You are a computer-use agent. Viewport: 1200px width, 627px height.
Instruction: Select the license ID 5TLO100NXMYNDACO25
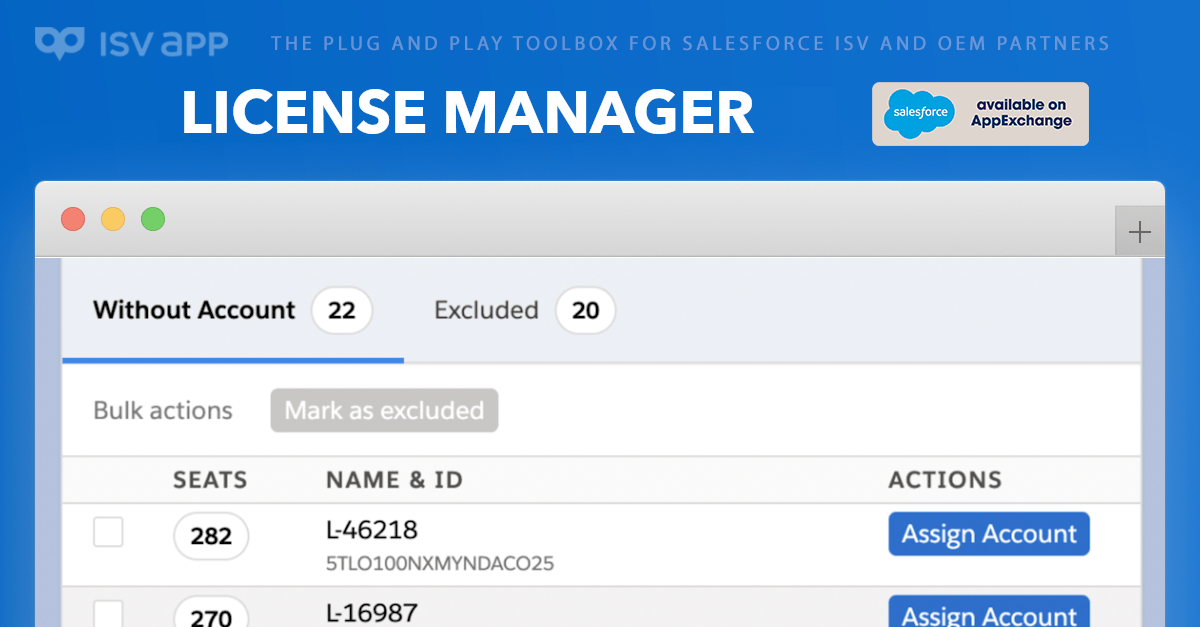[x=440, y=564]
